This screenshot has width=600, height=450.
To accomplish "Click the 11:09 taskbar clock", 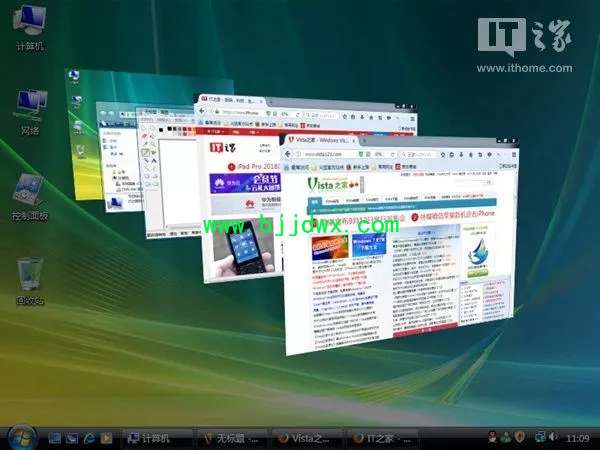I will click(x=577, y=438).
